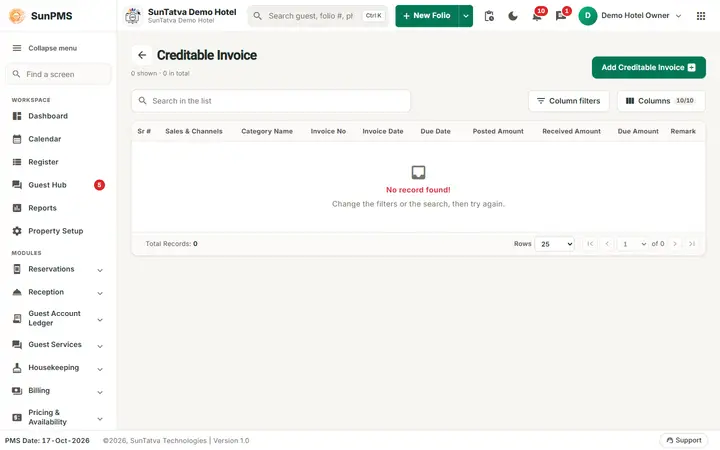
Task: Go back using arrow beside Creditable Invoice
Action: coord(142,55)
